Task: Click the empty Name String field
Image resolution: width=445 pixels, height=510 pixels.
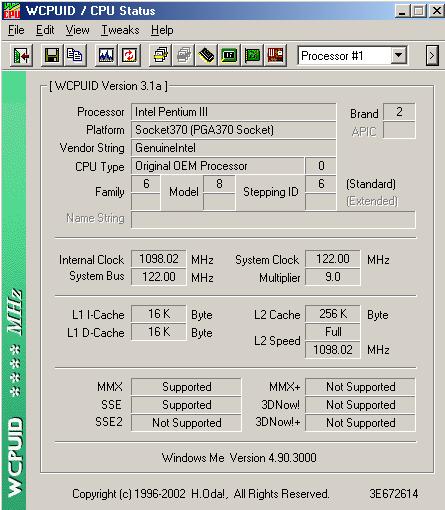Action: (x=273, y=220)
